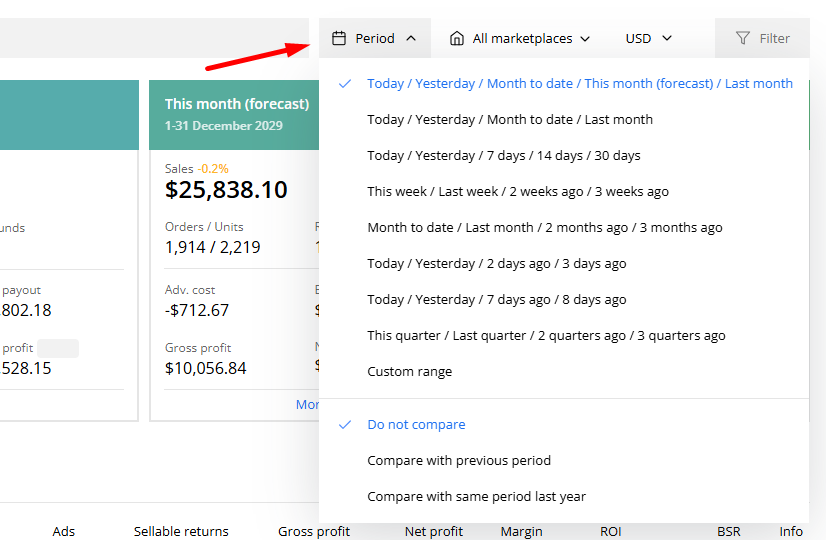826x540 pixels.
Task: Choose Today / Yesterday / 2 days ago / 3 days ago
Action: [x=496, y=263]
